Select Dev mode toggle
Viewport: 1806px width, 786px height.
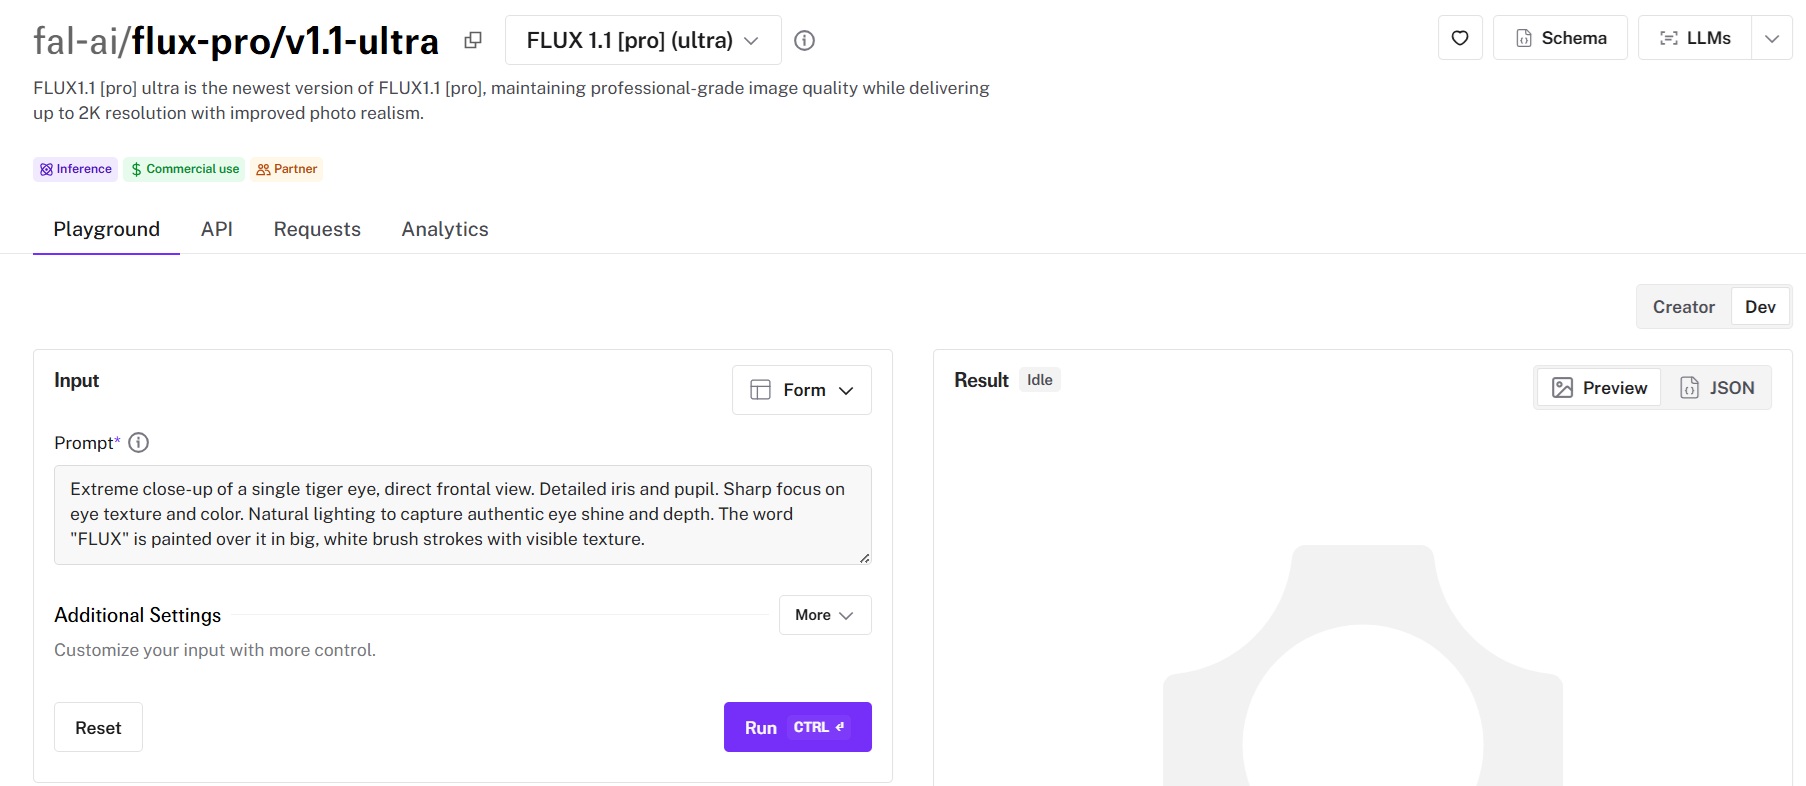point(1760,307)
